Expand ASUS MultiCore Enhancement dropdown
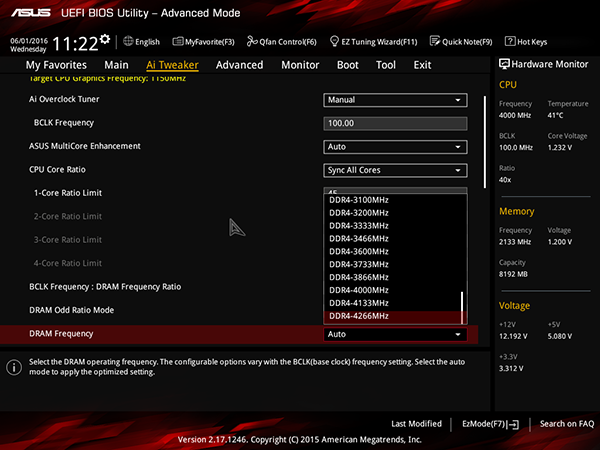Viewport: 600px width, 450px height. pyautogui.click(x=395, y=147)
